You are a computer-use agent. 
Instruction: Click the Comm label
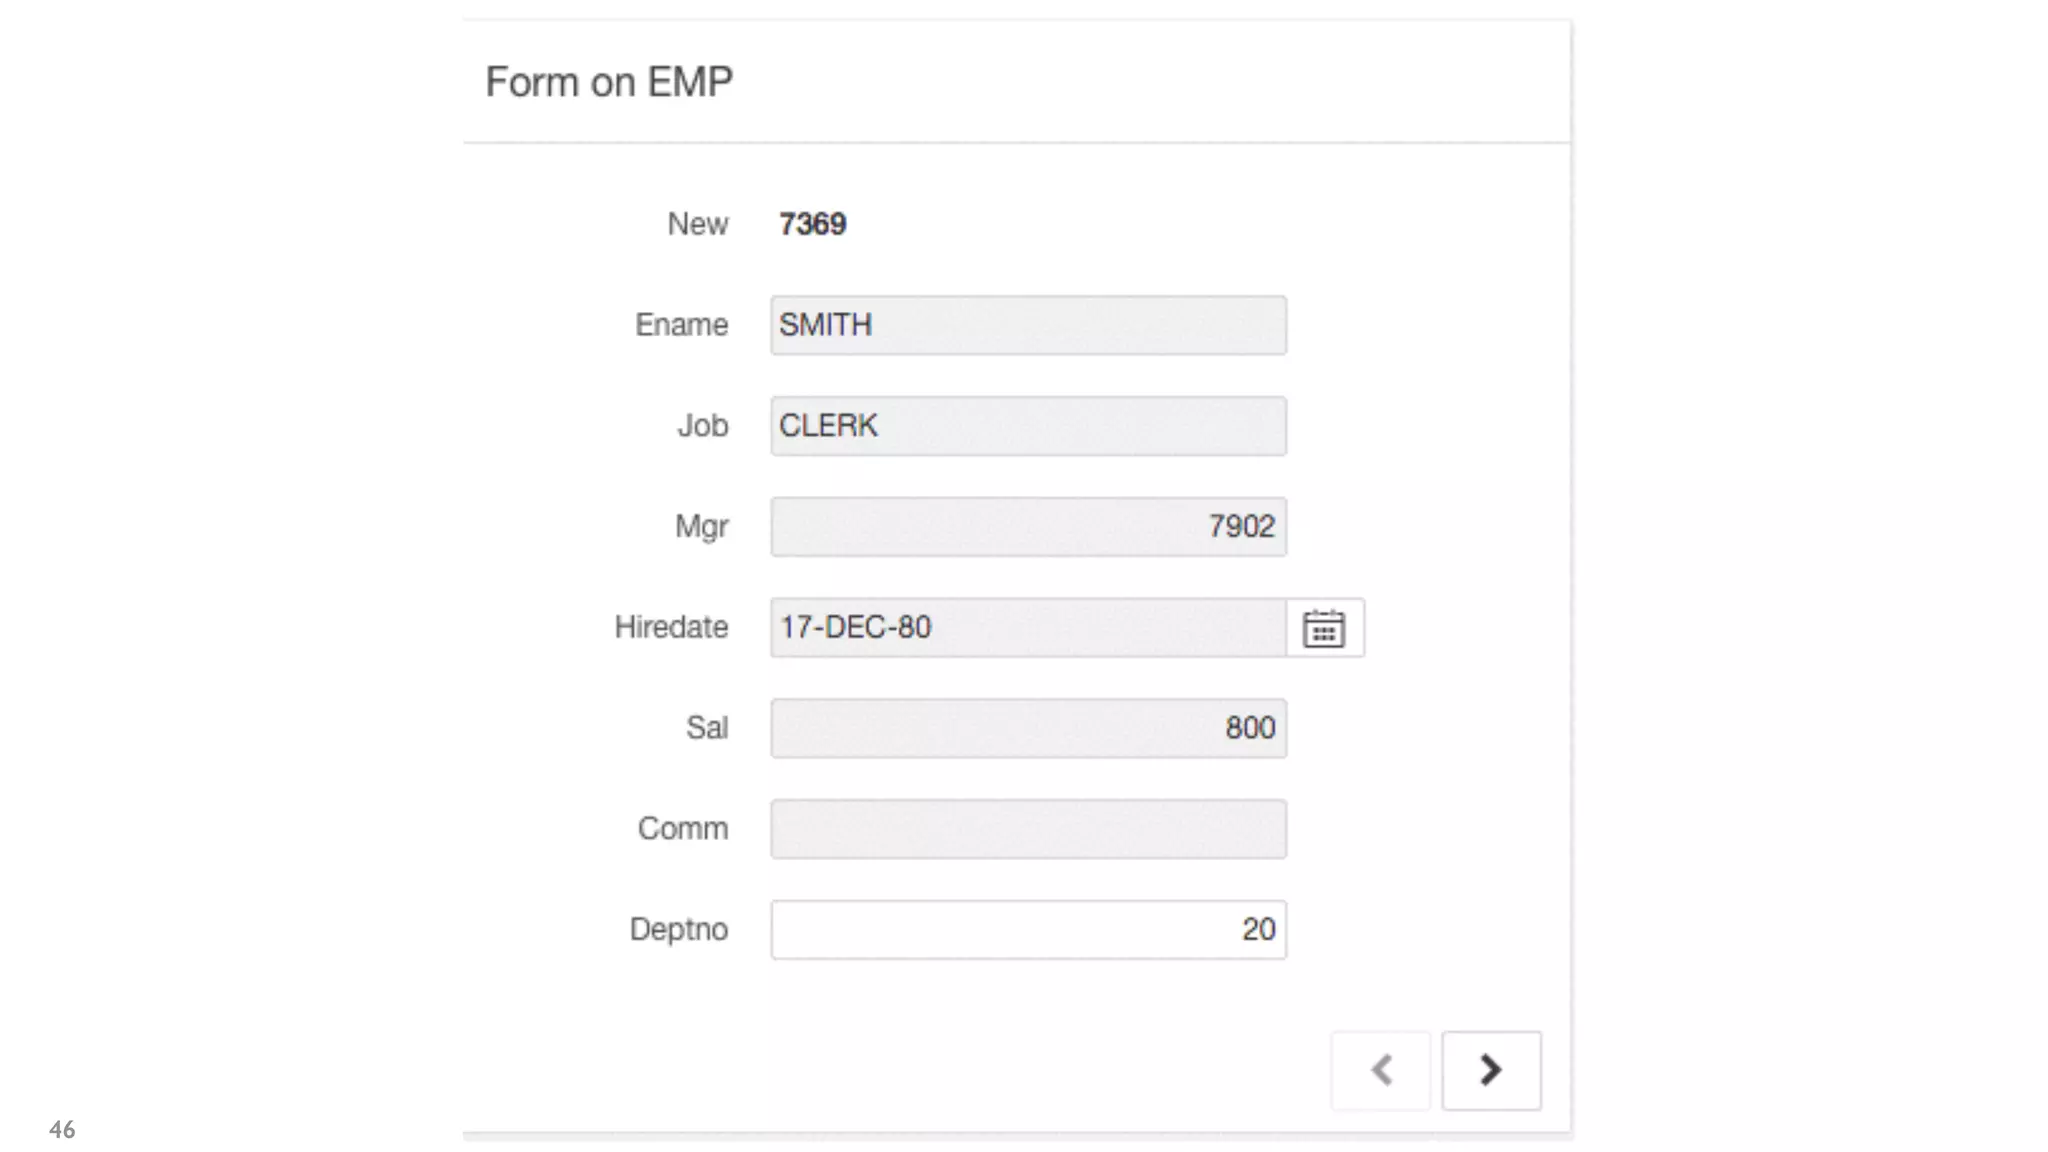683,829
